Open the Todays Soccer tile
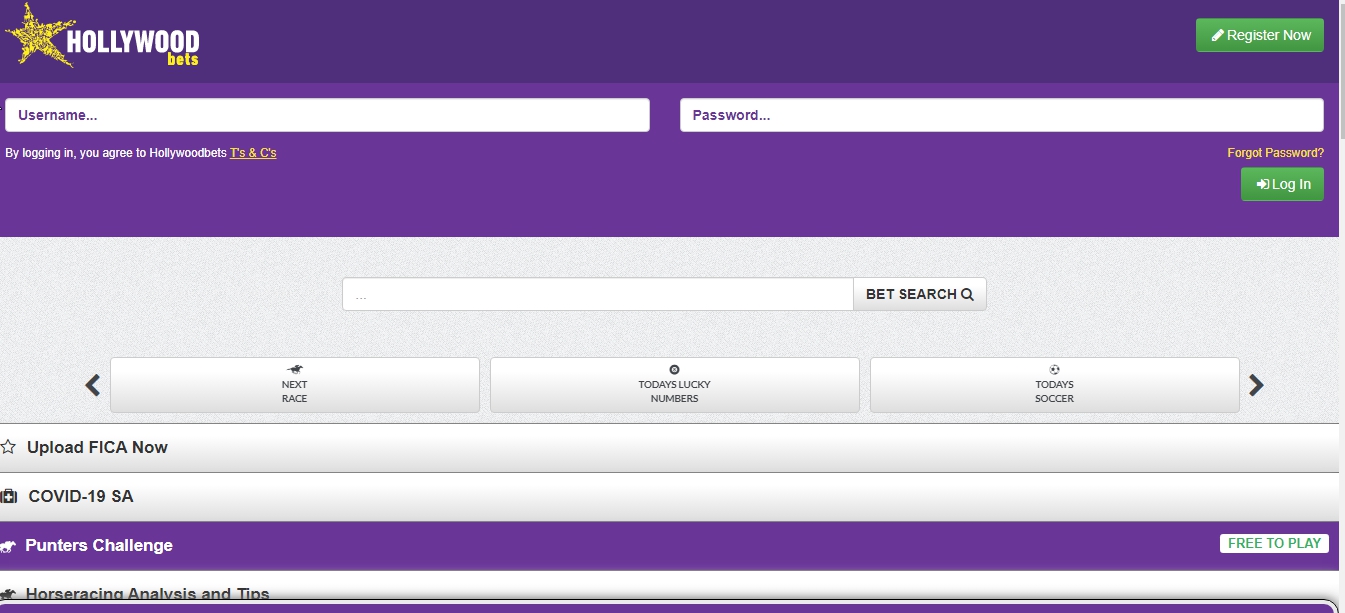1345x613 pixels. 1055,385
